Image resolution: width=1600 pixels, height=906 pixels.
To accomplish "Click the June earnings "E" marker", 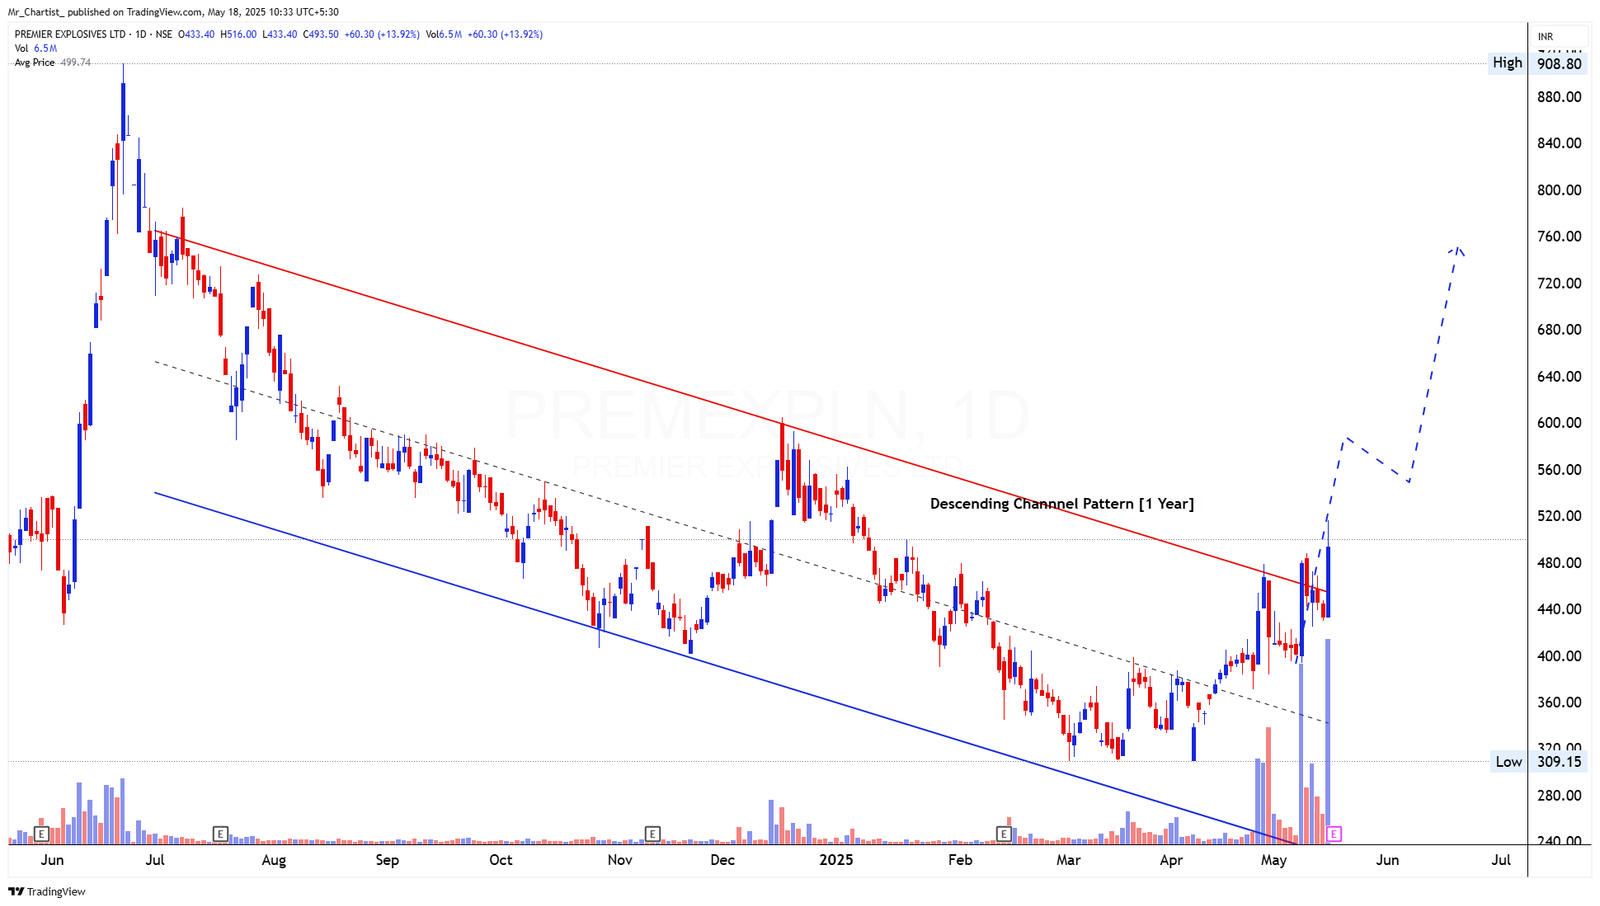I will 42,832.
